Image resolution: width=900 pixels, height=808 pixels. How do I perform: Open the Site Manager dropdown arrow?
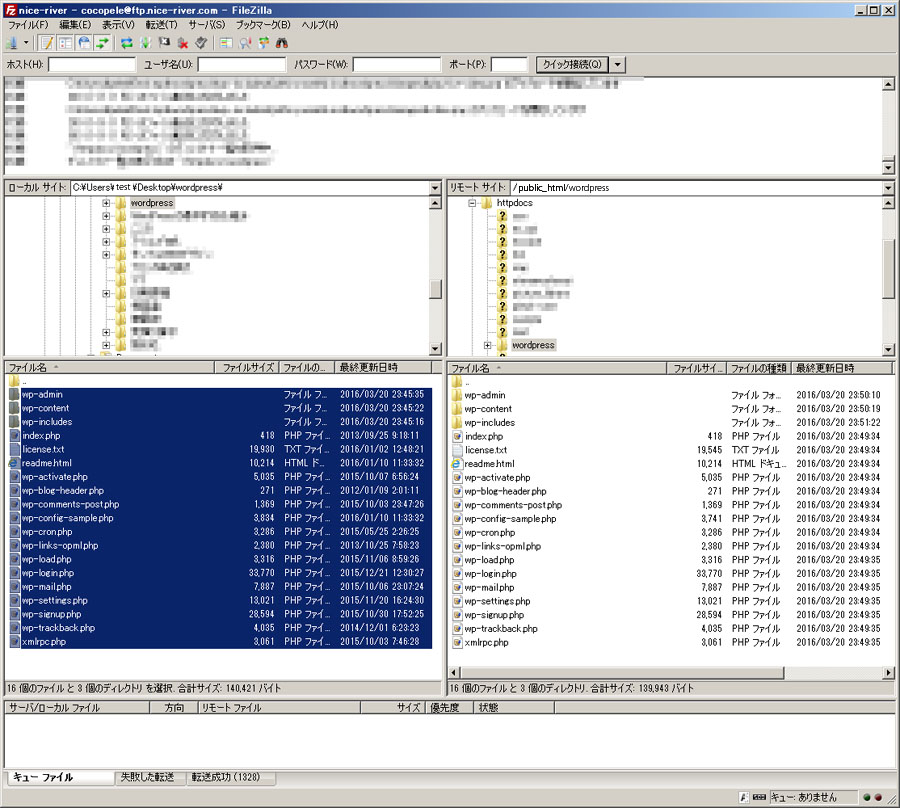[26, 43]
